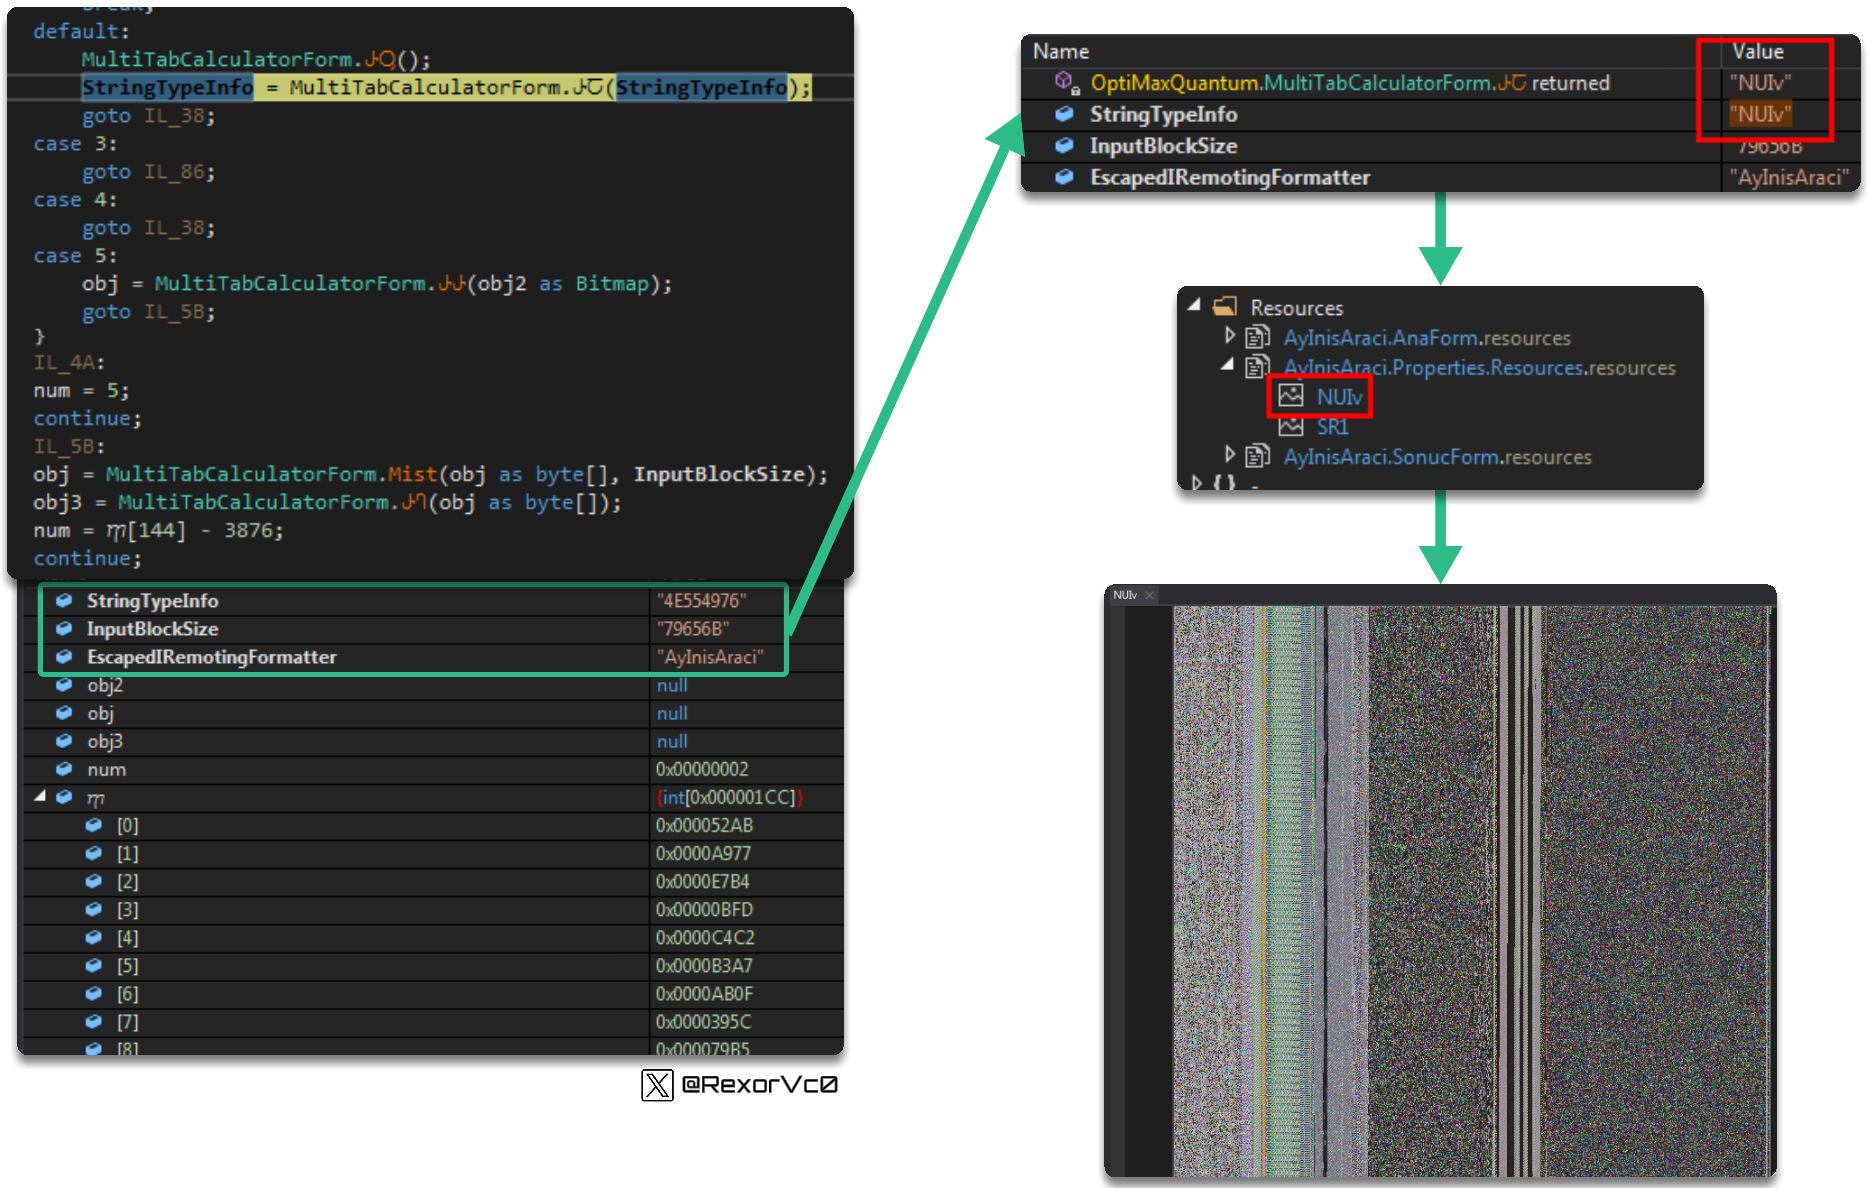The height and width of the screenshot is (1188, 1875).
Task: Open the SR1 resource tree item
Action: [1332, 427]
